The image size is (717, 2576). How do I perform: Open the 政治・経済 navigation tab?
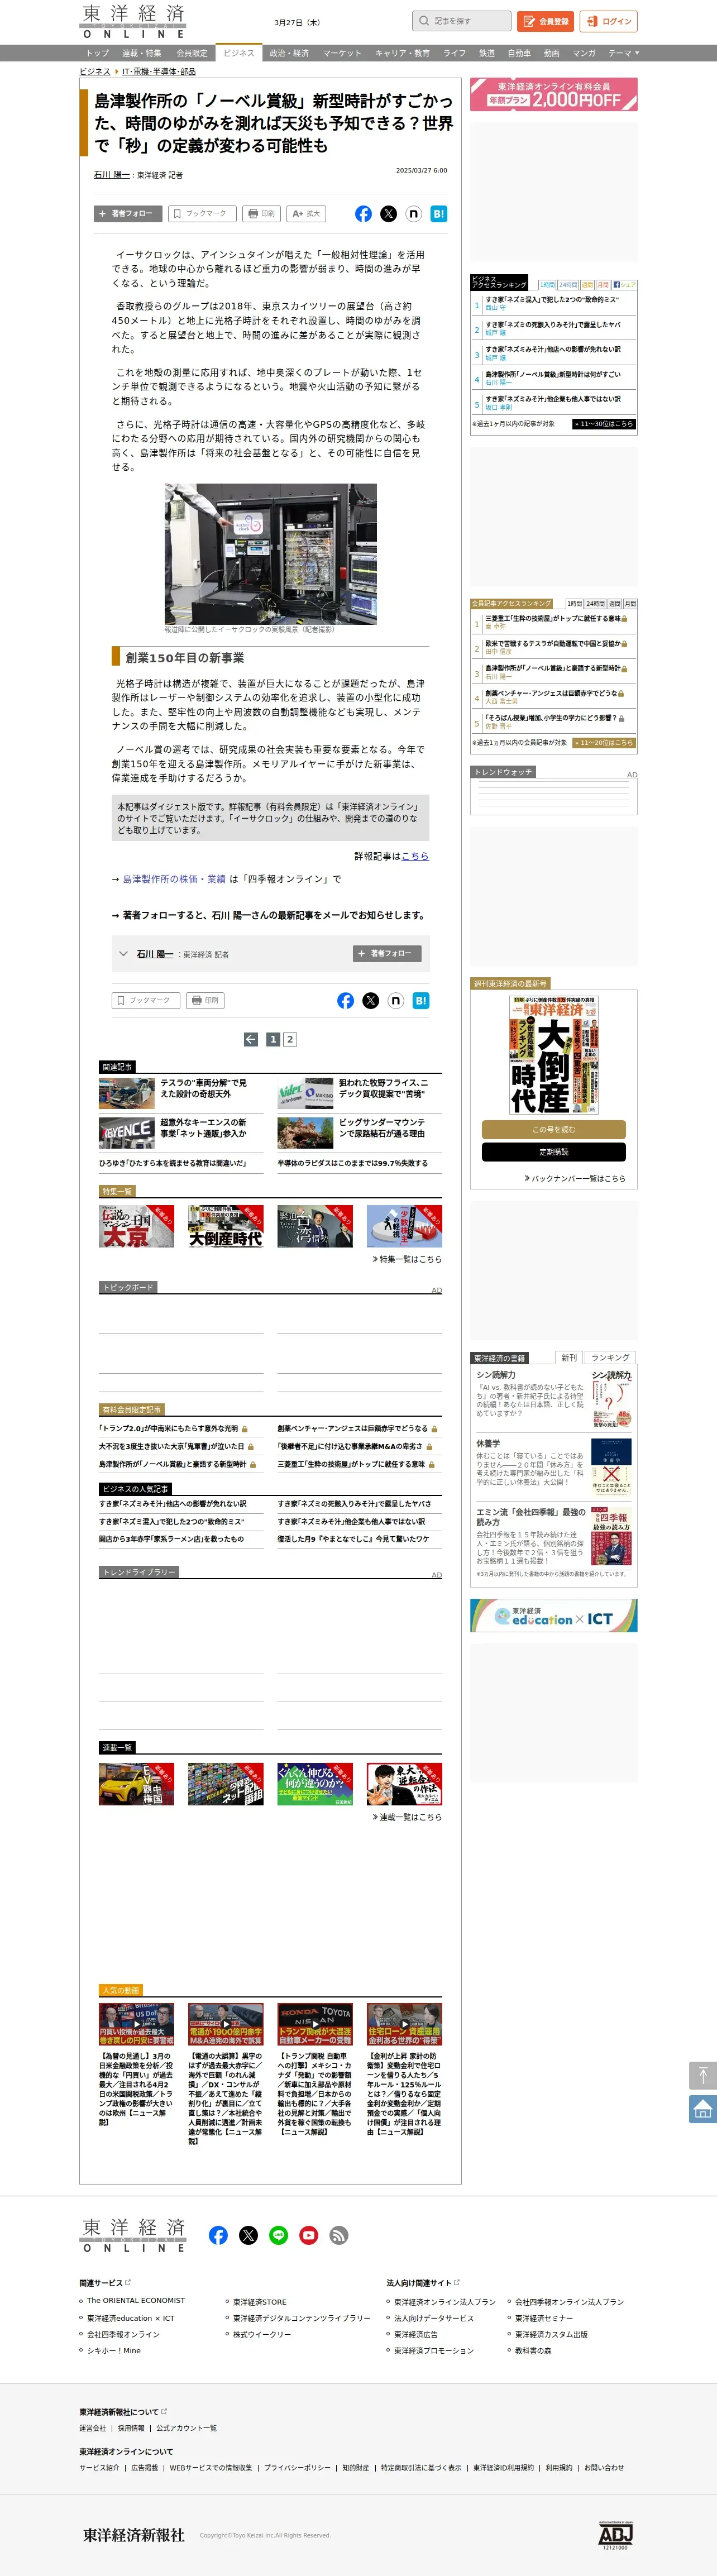pos(289,53)
